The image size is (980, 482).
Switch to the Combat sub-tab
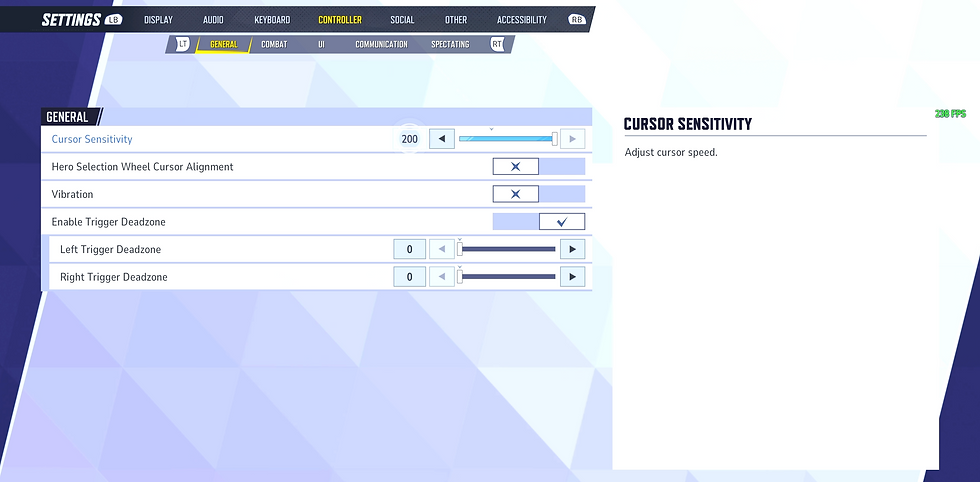(274, 44)
